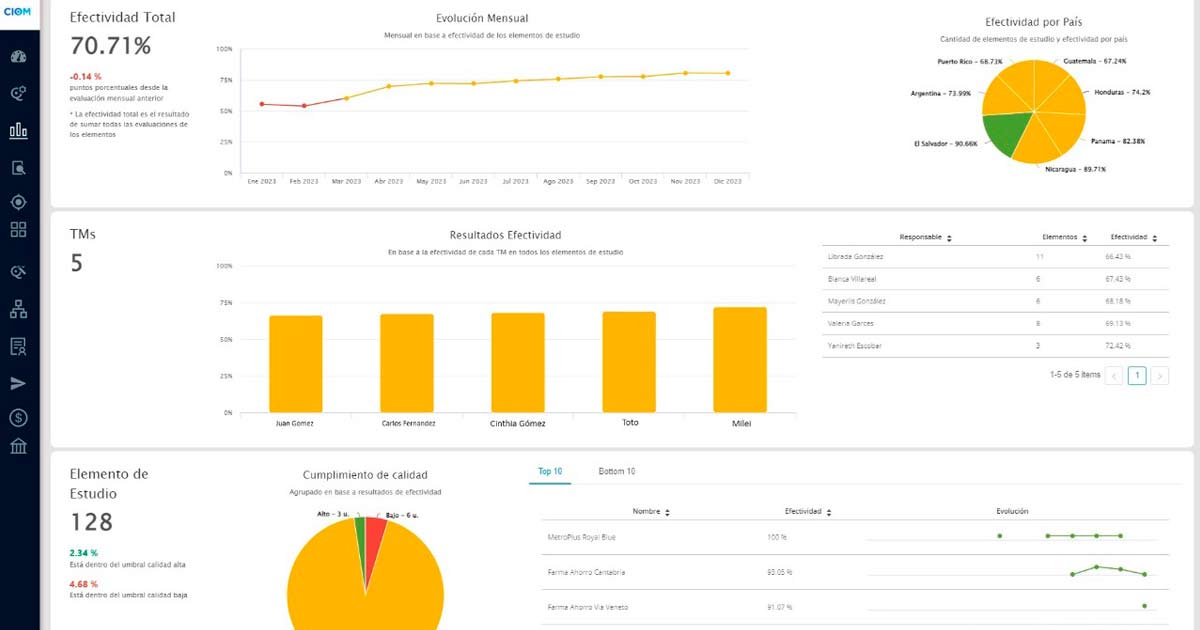Click the Milei bar in Resultados chart
Viewport: 1200px width, 630px height.
(740, 360)
